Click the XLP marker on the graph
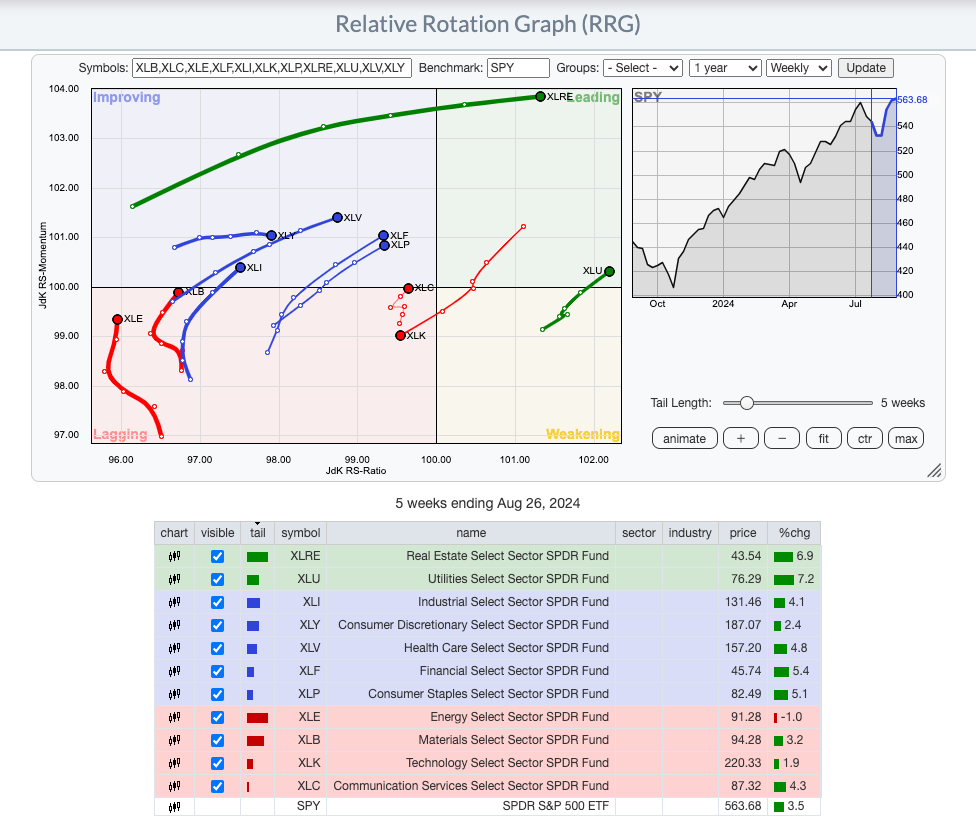This screenshot has width=976, height=834. 385,245
